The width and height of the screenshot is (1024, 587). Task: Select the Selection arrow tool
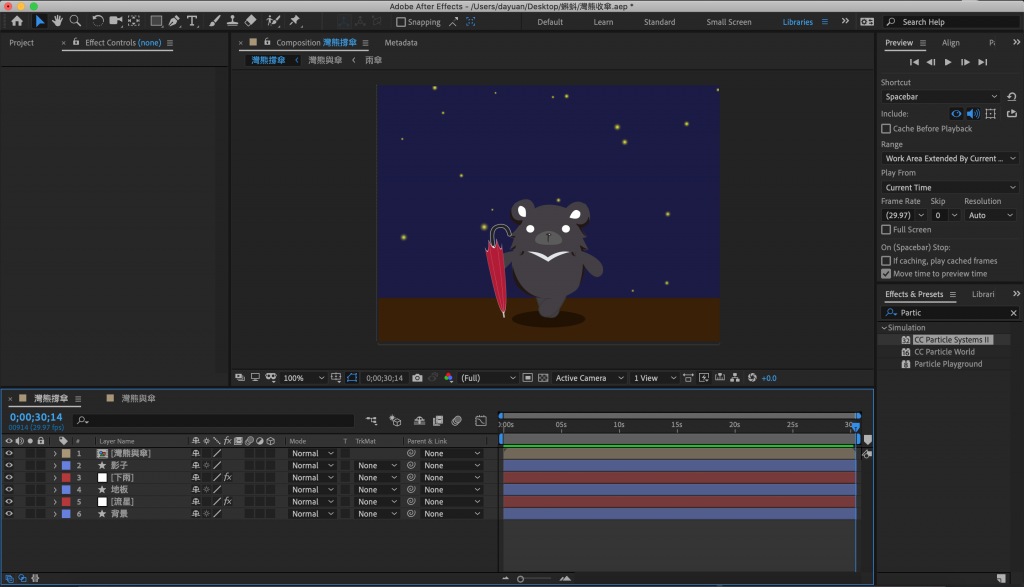click(39, 22)
